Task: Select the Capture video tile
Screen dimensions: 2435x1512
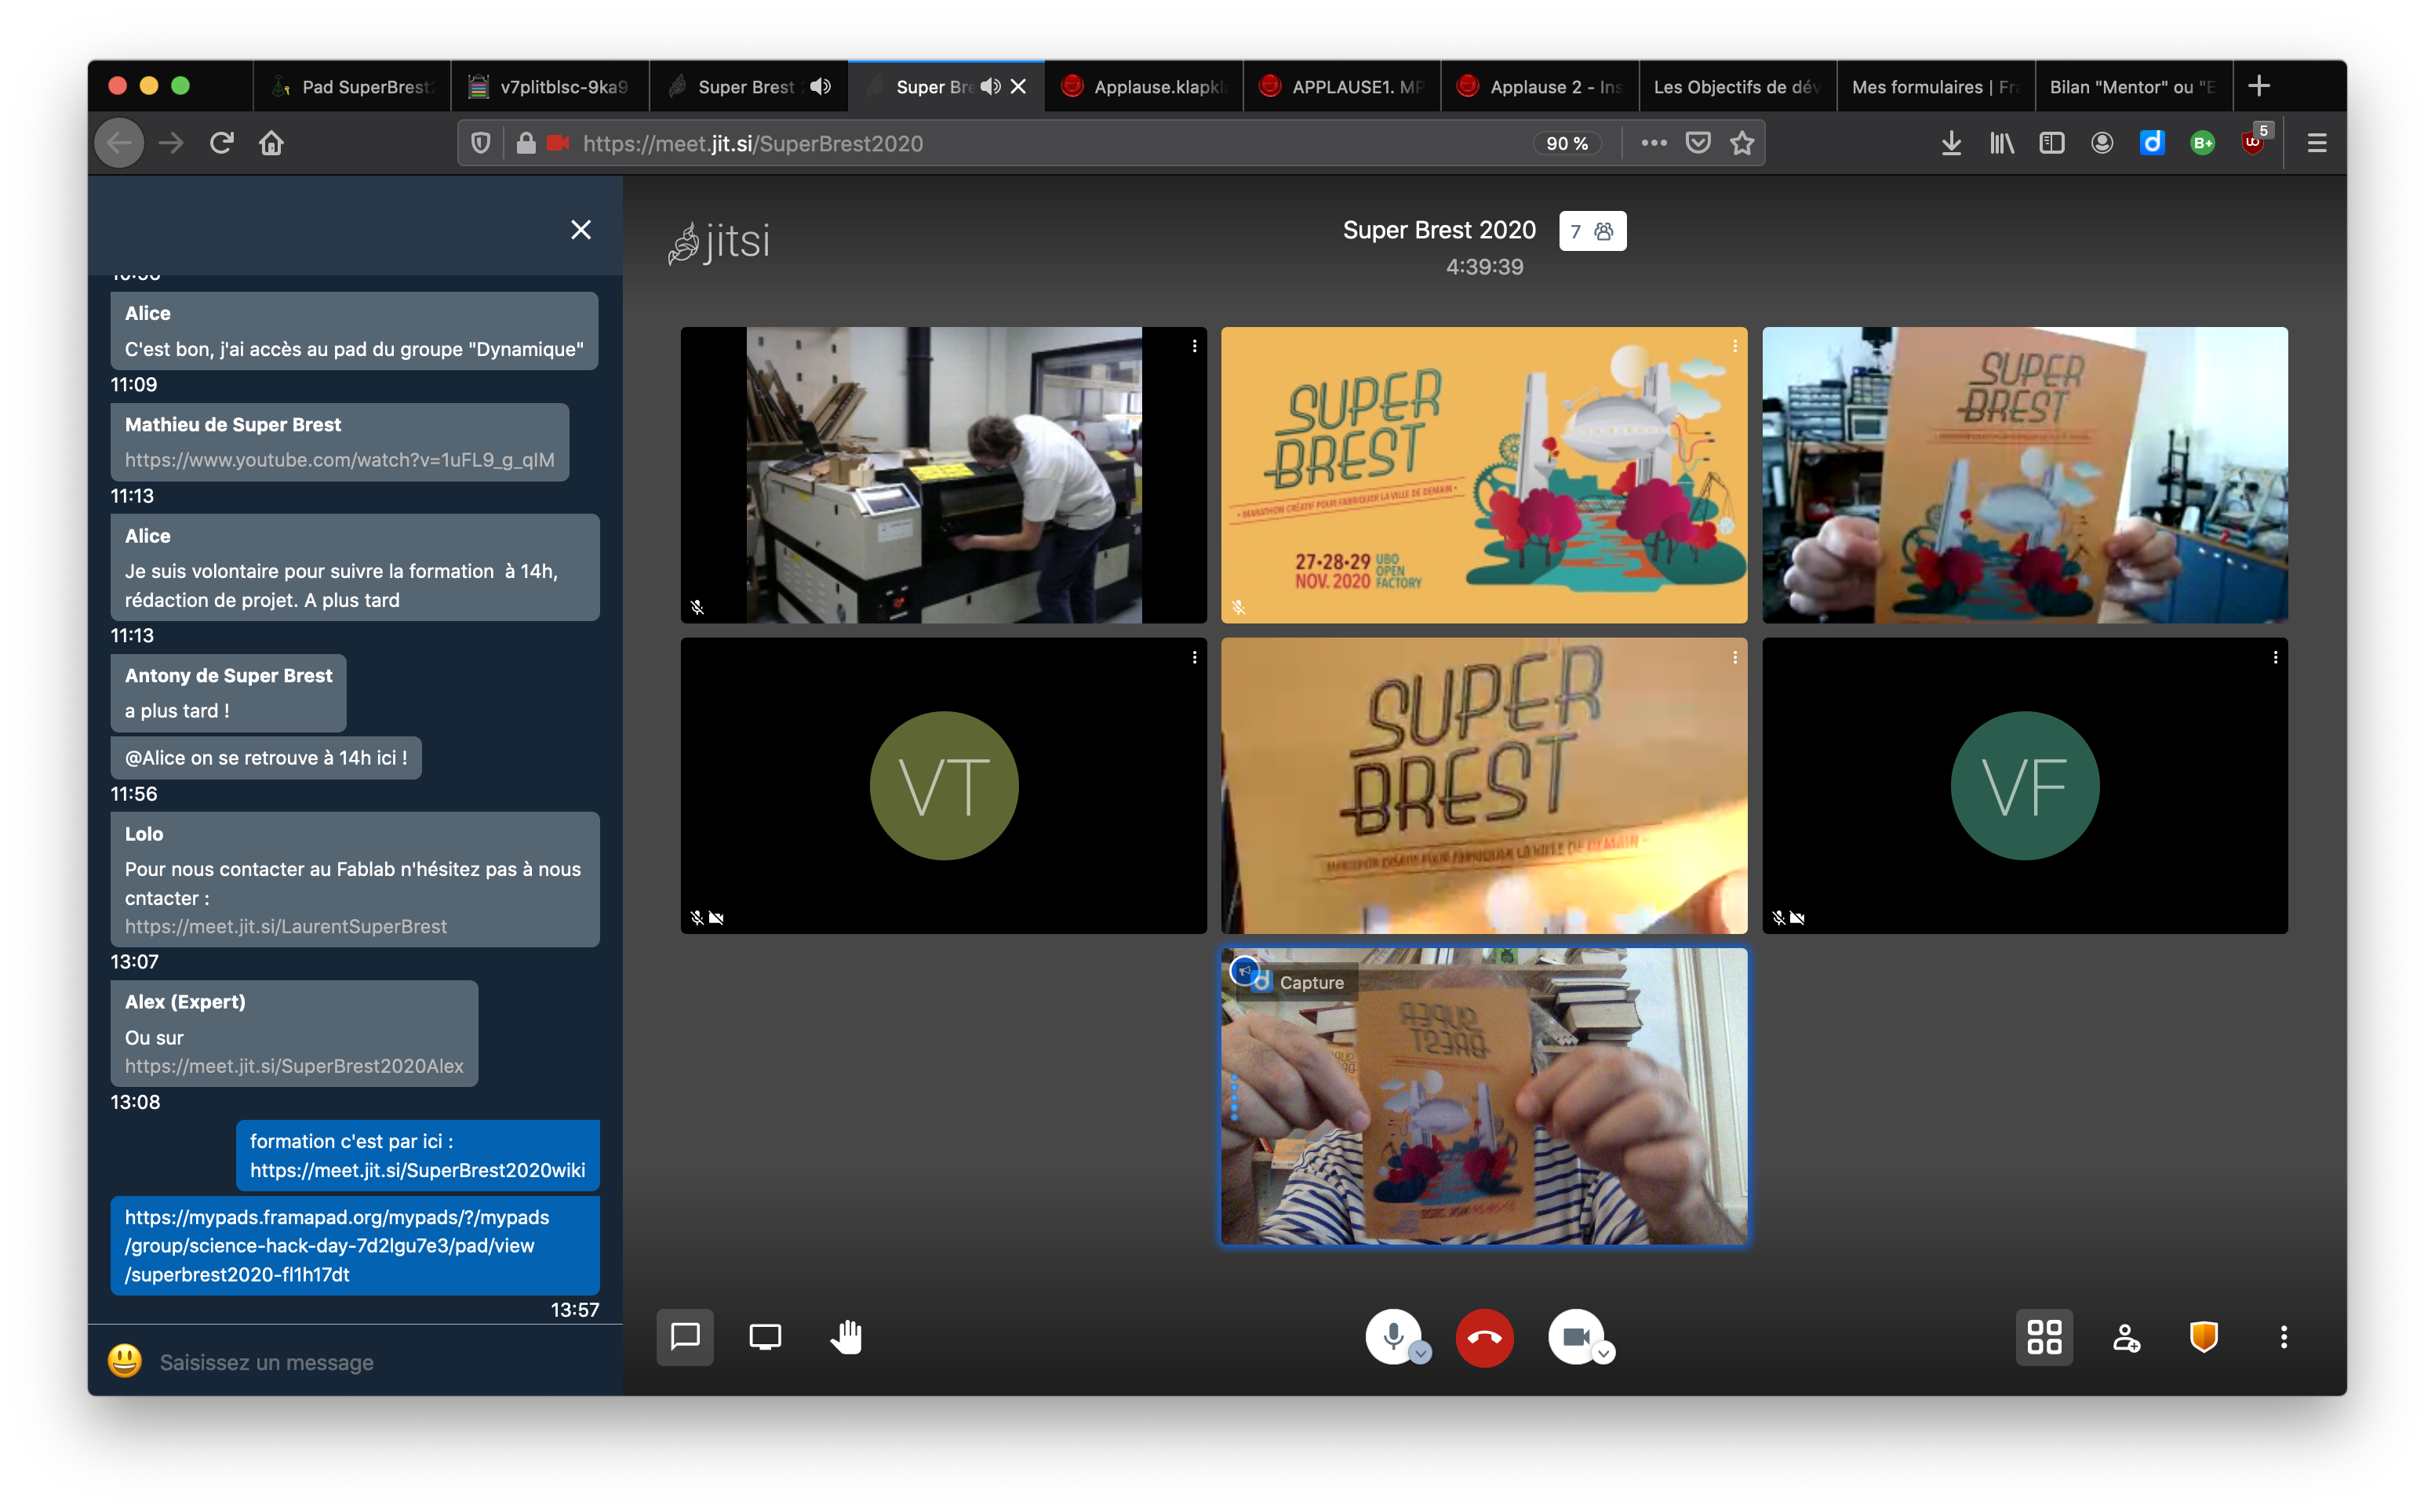Action: pos(1484,1096)
